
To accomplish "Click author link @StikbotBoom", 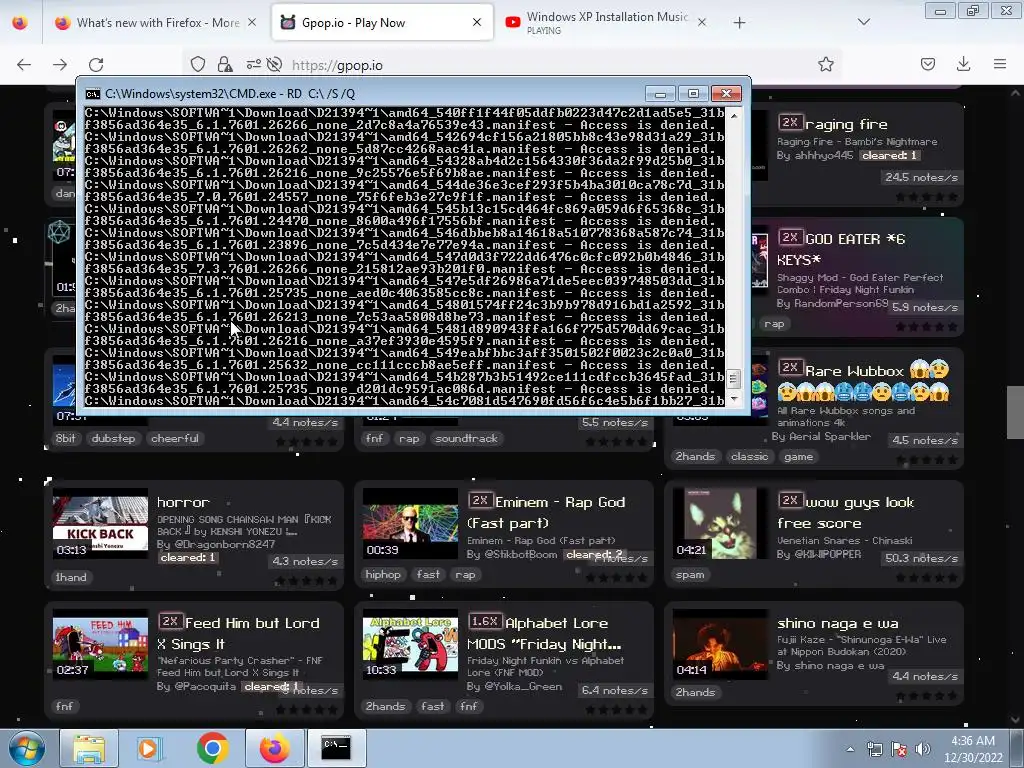I will click(520, 554).
